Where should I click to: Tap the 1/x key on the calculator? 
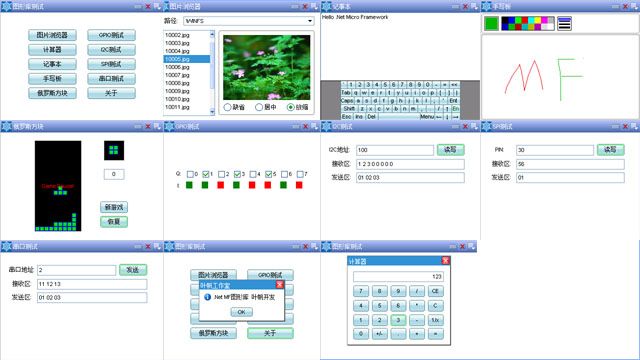pyautogui.click(x=435, y=320)
